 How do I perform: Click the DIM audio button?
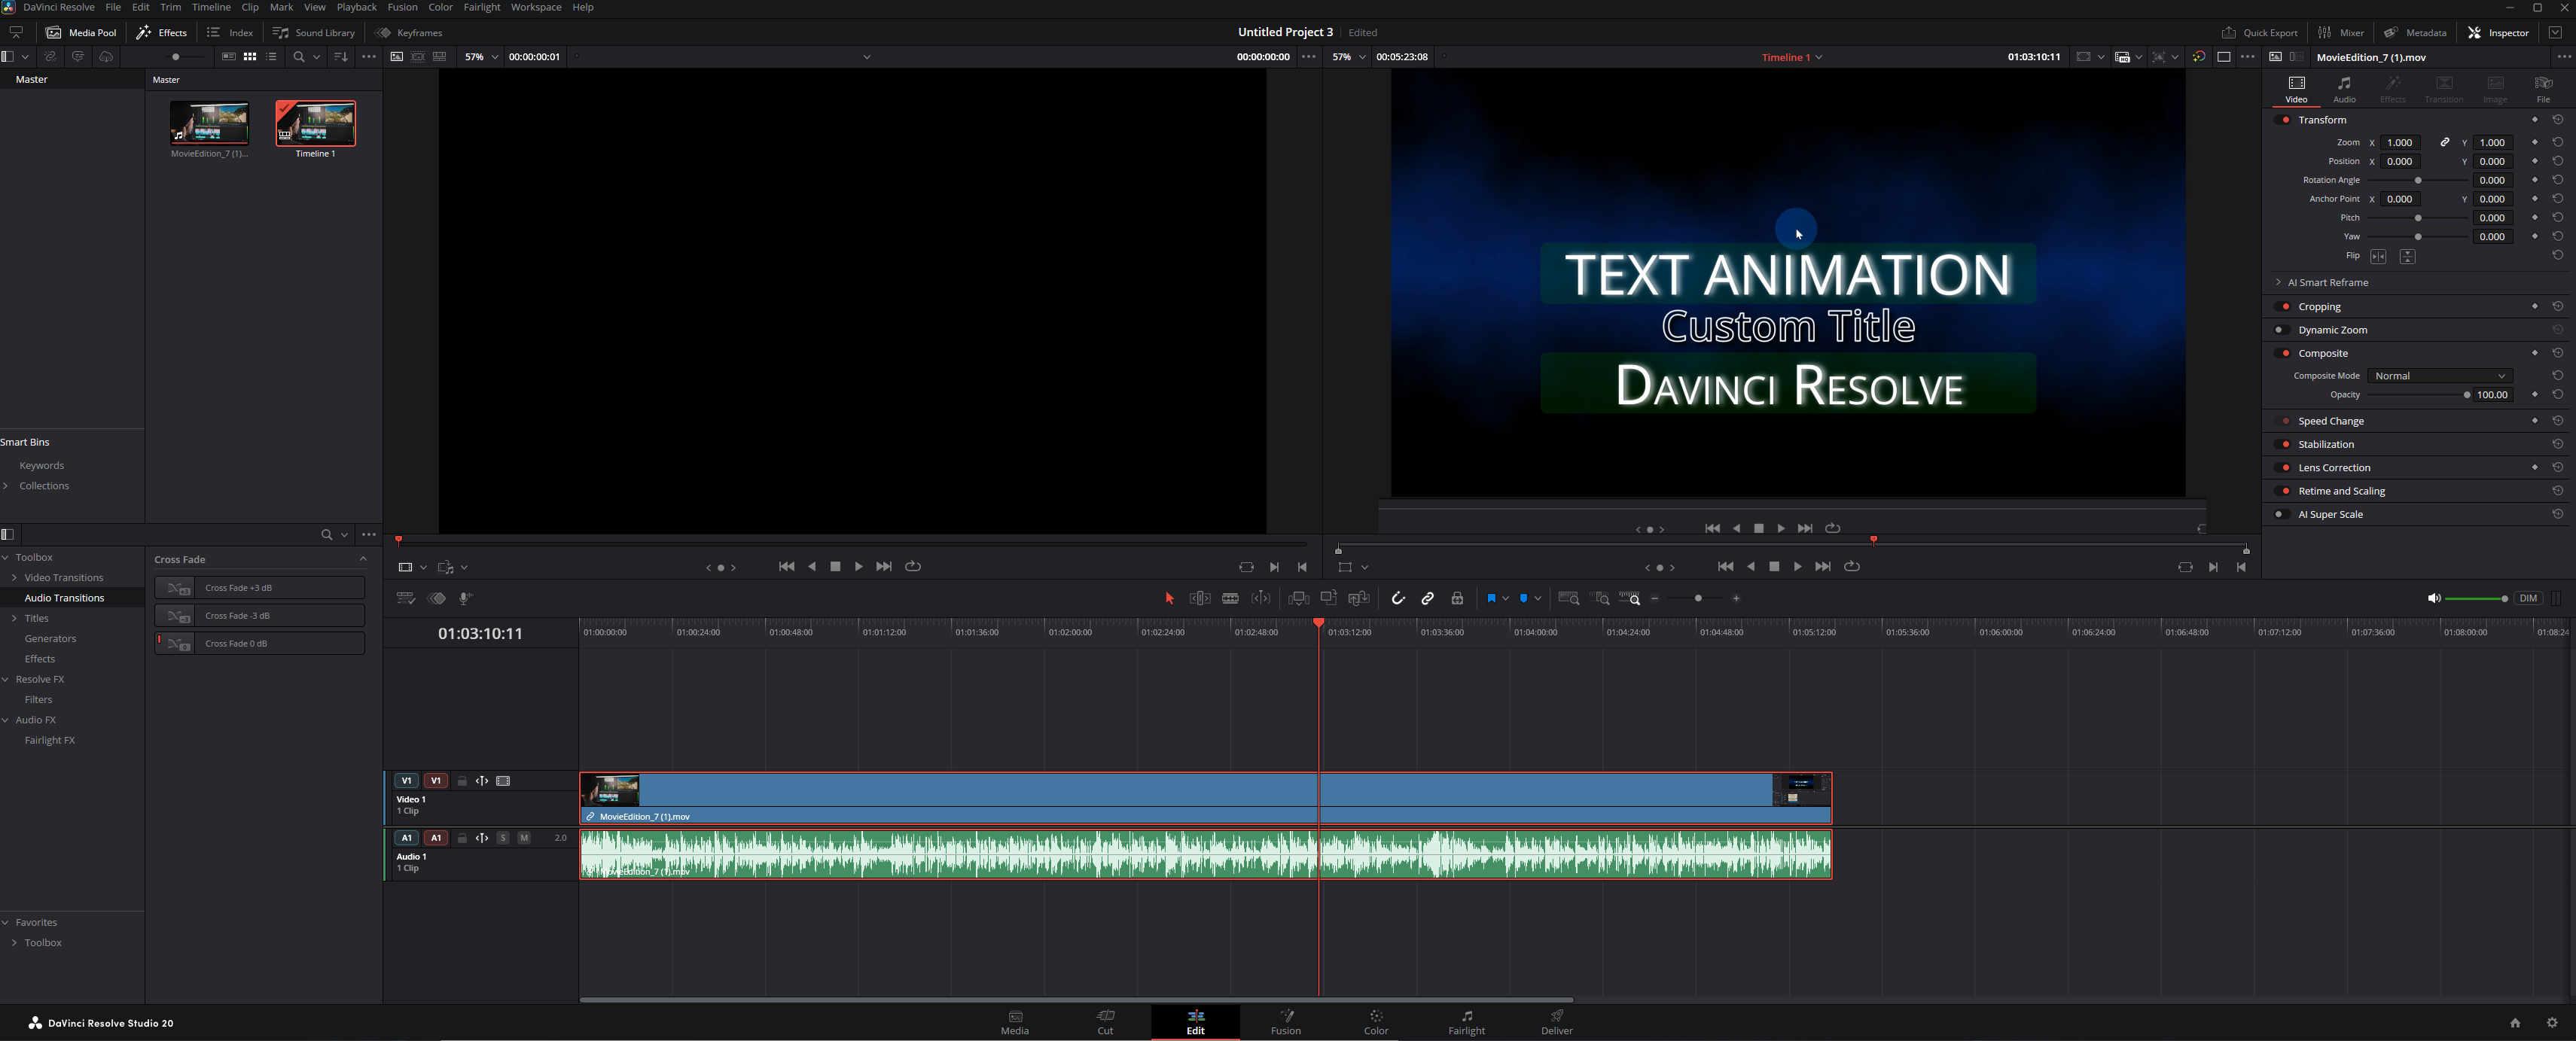pos(2528,598)
